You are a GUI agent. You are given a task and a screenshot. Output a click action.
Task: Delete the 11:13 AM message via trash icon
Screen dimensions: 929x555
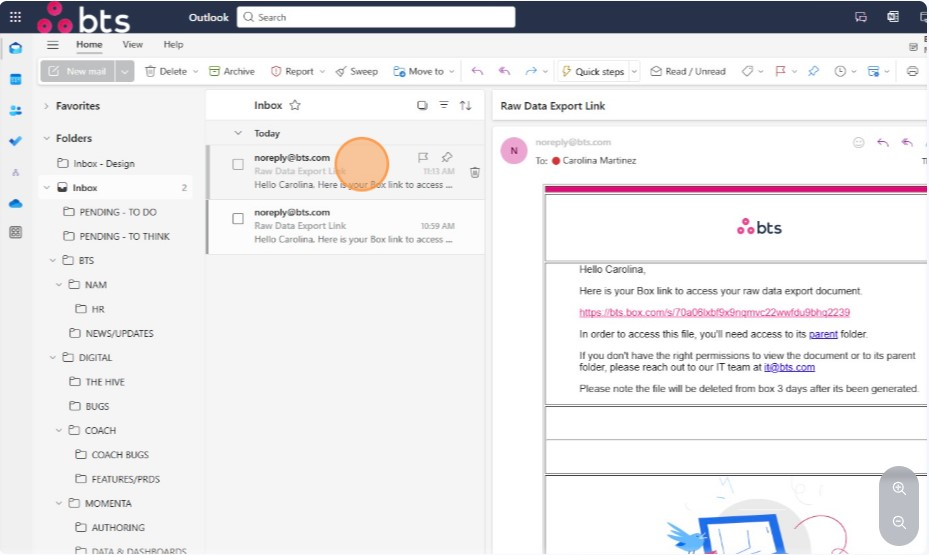click(475, 172)
